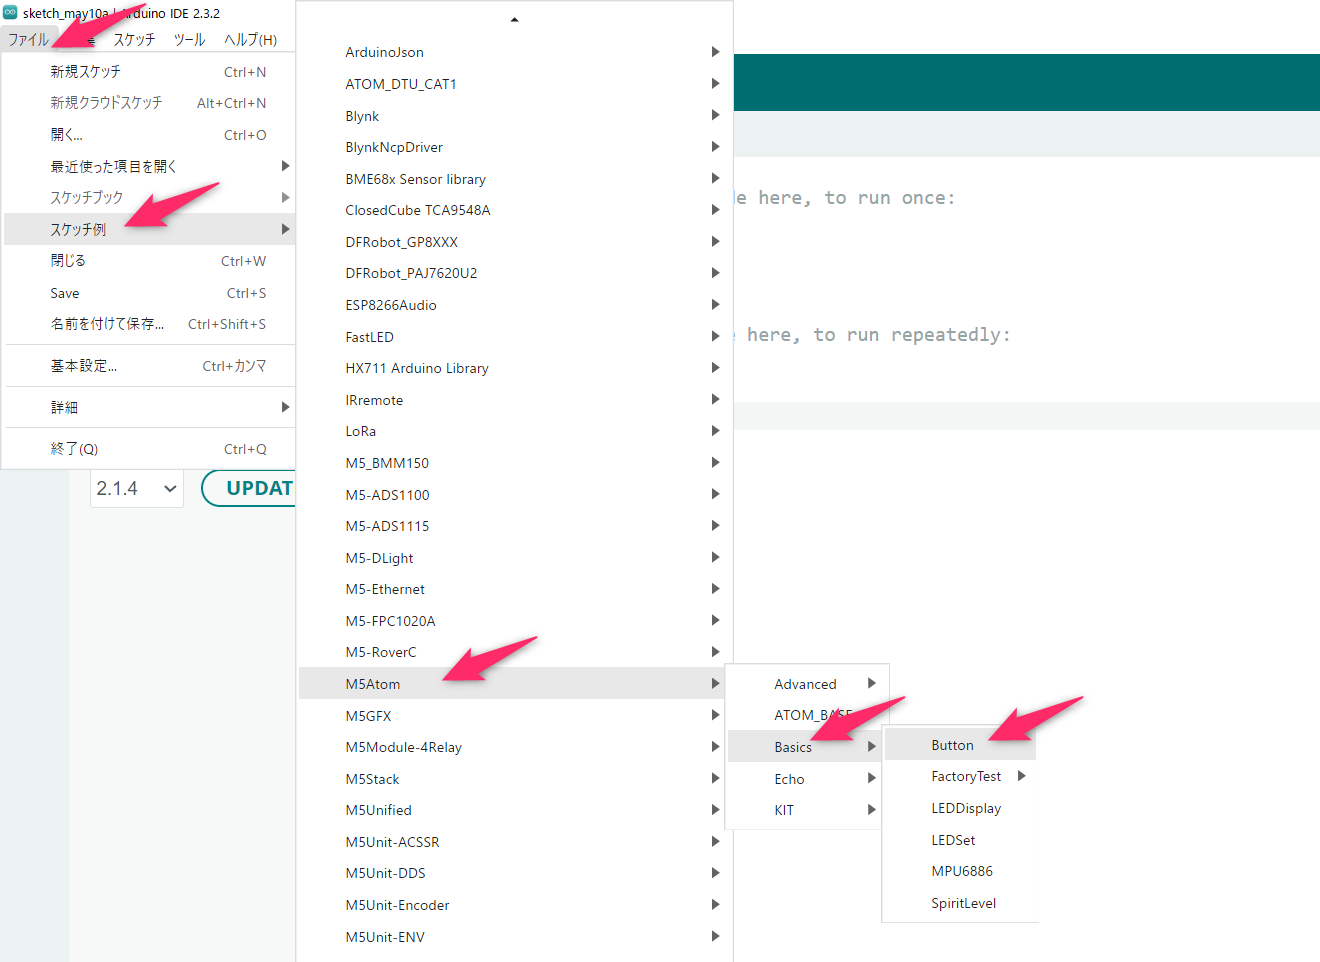The image size is (1320, 962).
Task: Open the ツール menu
Action: click(189, 39)
